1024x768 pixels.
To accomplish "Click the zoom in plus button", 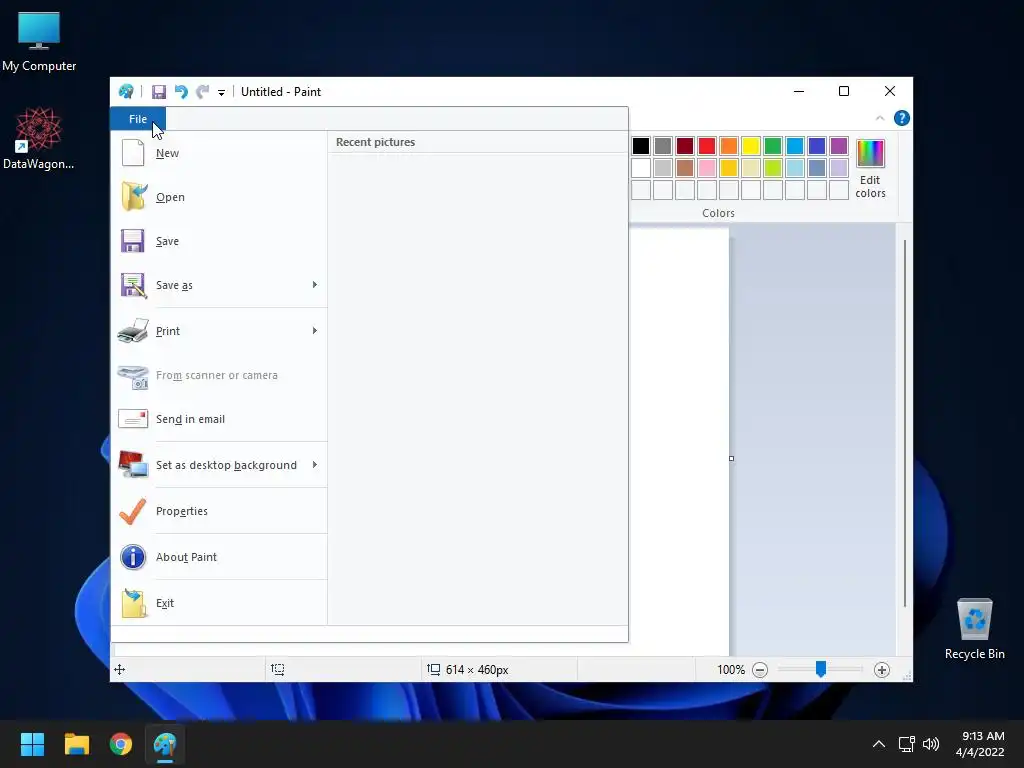I will [x=882, y=670].
